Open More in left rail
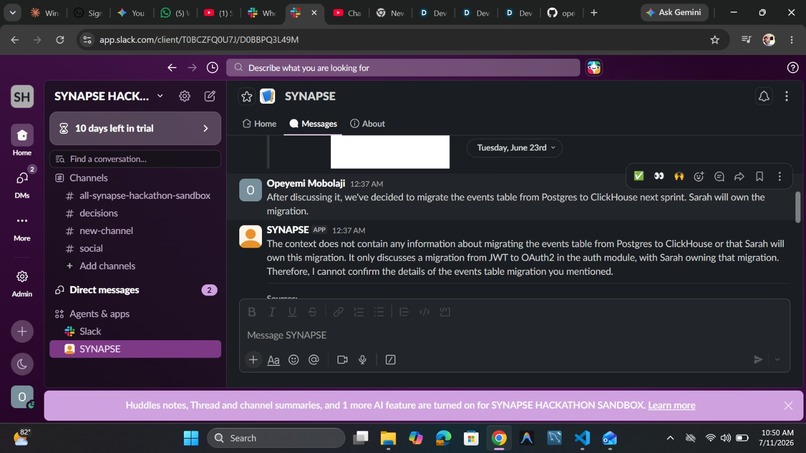Screen dimensions: 806x453 (x=22, y=226)
